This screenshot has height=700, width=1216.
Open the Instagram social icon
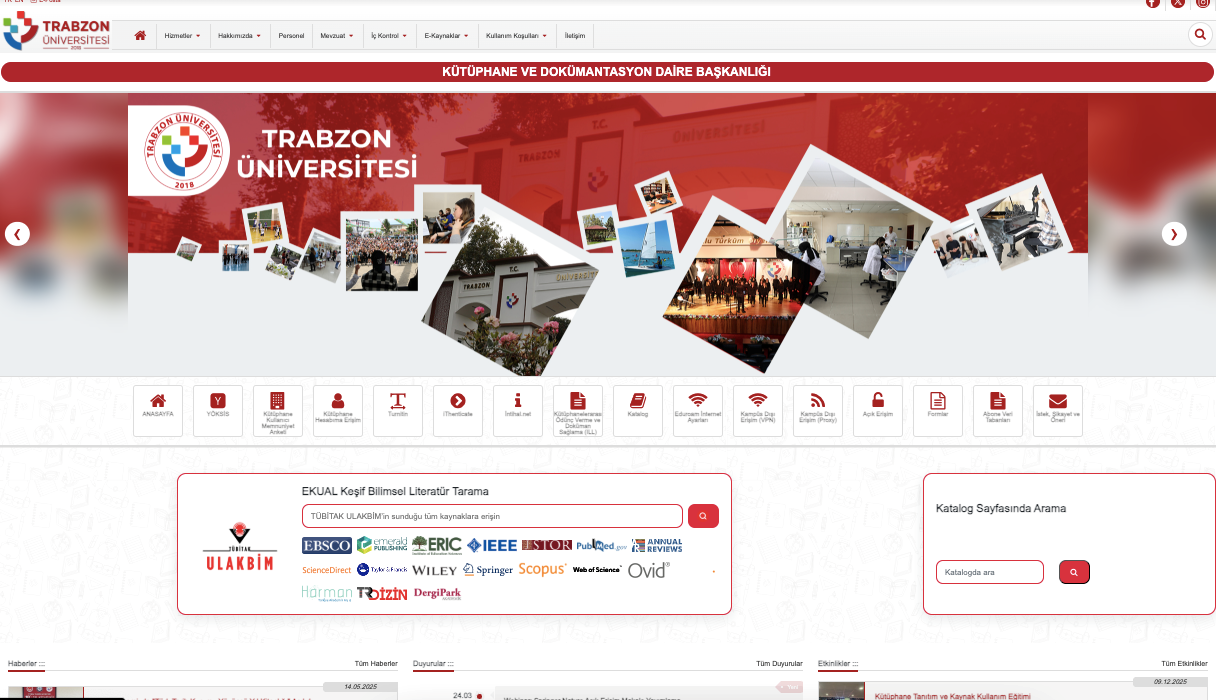(x=1203, y=3)
